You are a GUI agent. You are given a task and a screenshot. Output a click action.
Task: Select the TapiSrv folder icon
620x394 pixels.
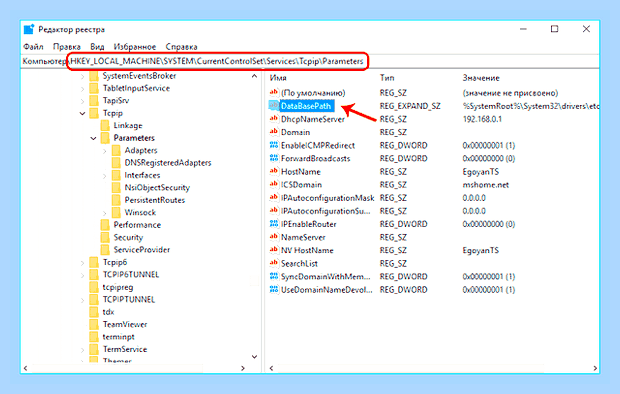94,100
